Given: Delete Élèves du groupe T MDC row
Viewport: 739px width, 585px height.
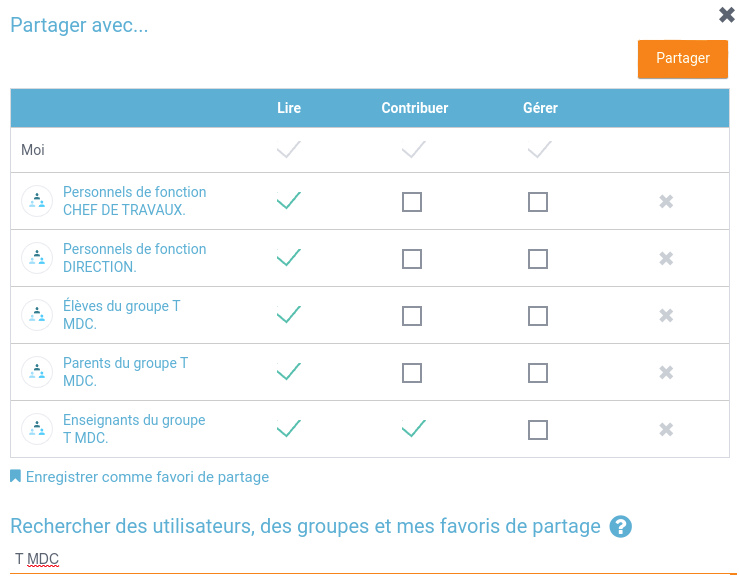Looking at the screenshot, I should [666, 316].
